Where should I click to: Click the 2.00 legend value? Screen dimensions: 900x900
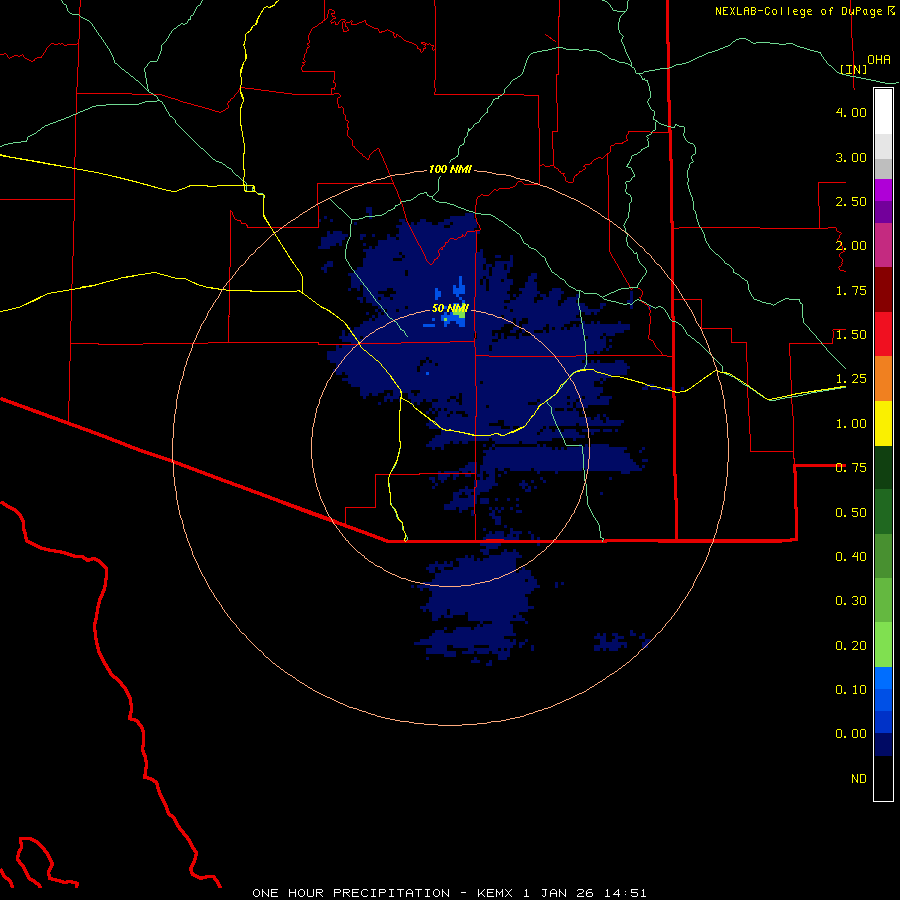point(851,246)
